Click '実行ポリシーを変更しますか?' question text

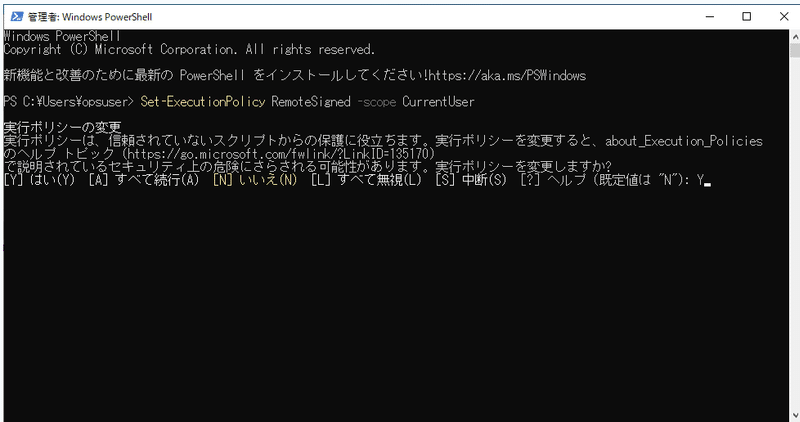pyautogui.click(x=523, y=166)
